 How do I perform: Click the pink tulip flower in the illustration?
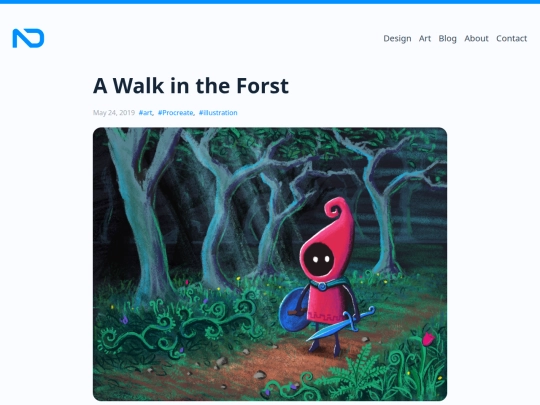coord(427,339)
